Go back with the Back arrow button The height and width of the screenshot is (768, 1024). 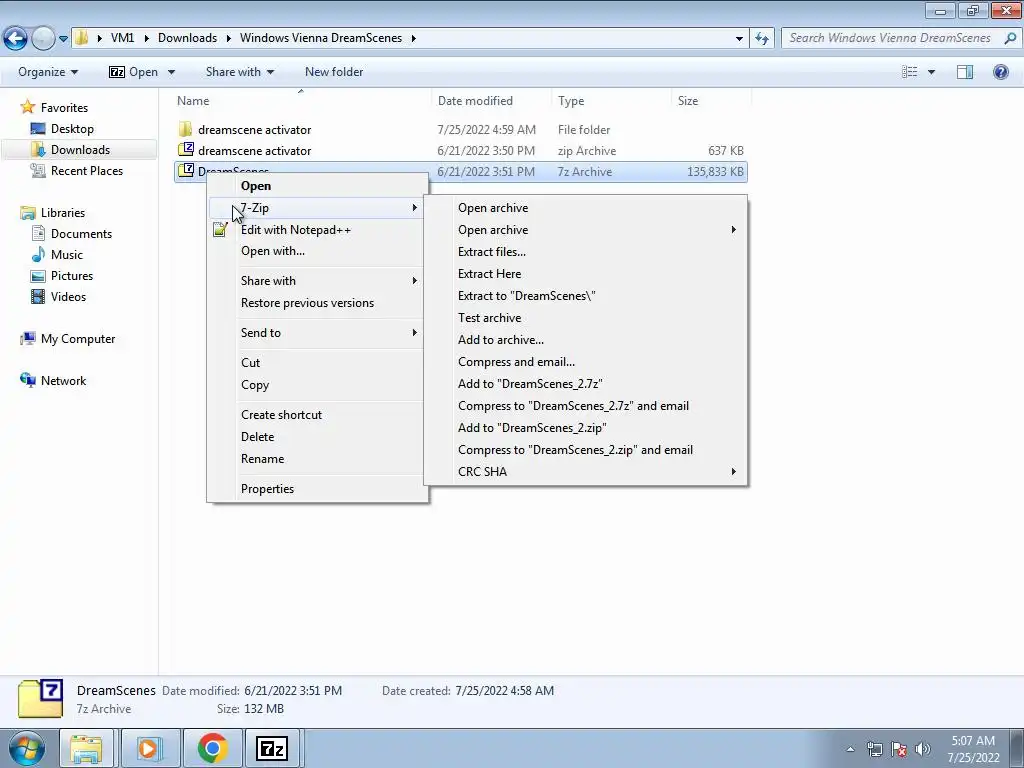[15, 38]
